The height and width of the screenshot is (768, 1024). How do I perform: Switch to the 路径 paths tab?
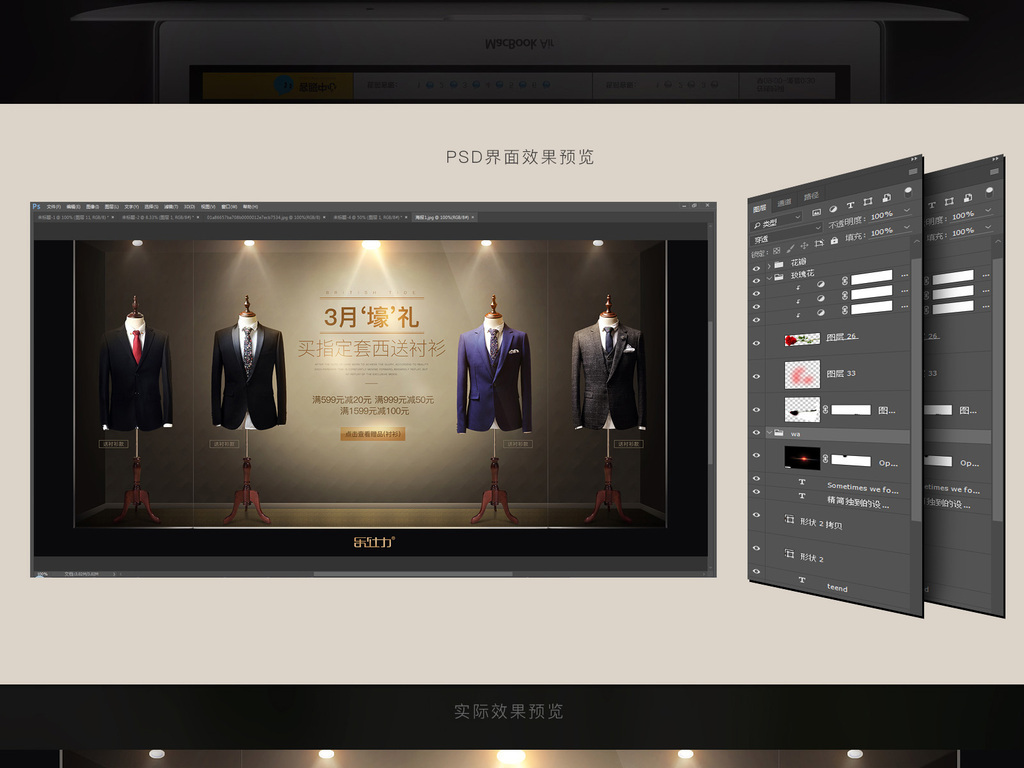click(811, 196)
